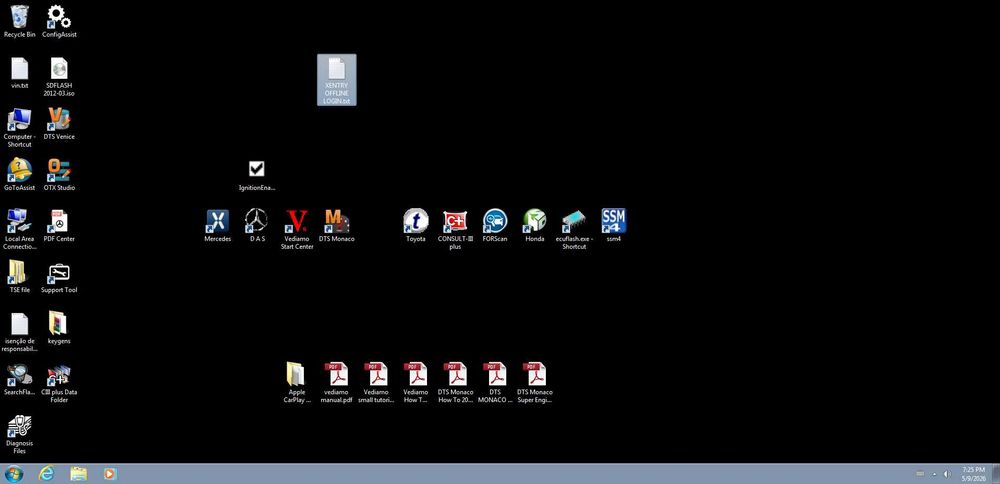Select the DTS Venice shortcut
The image size is (1000, 484).
(59, 119)
